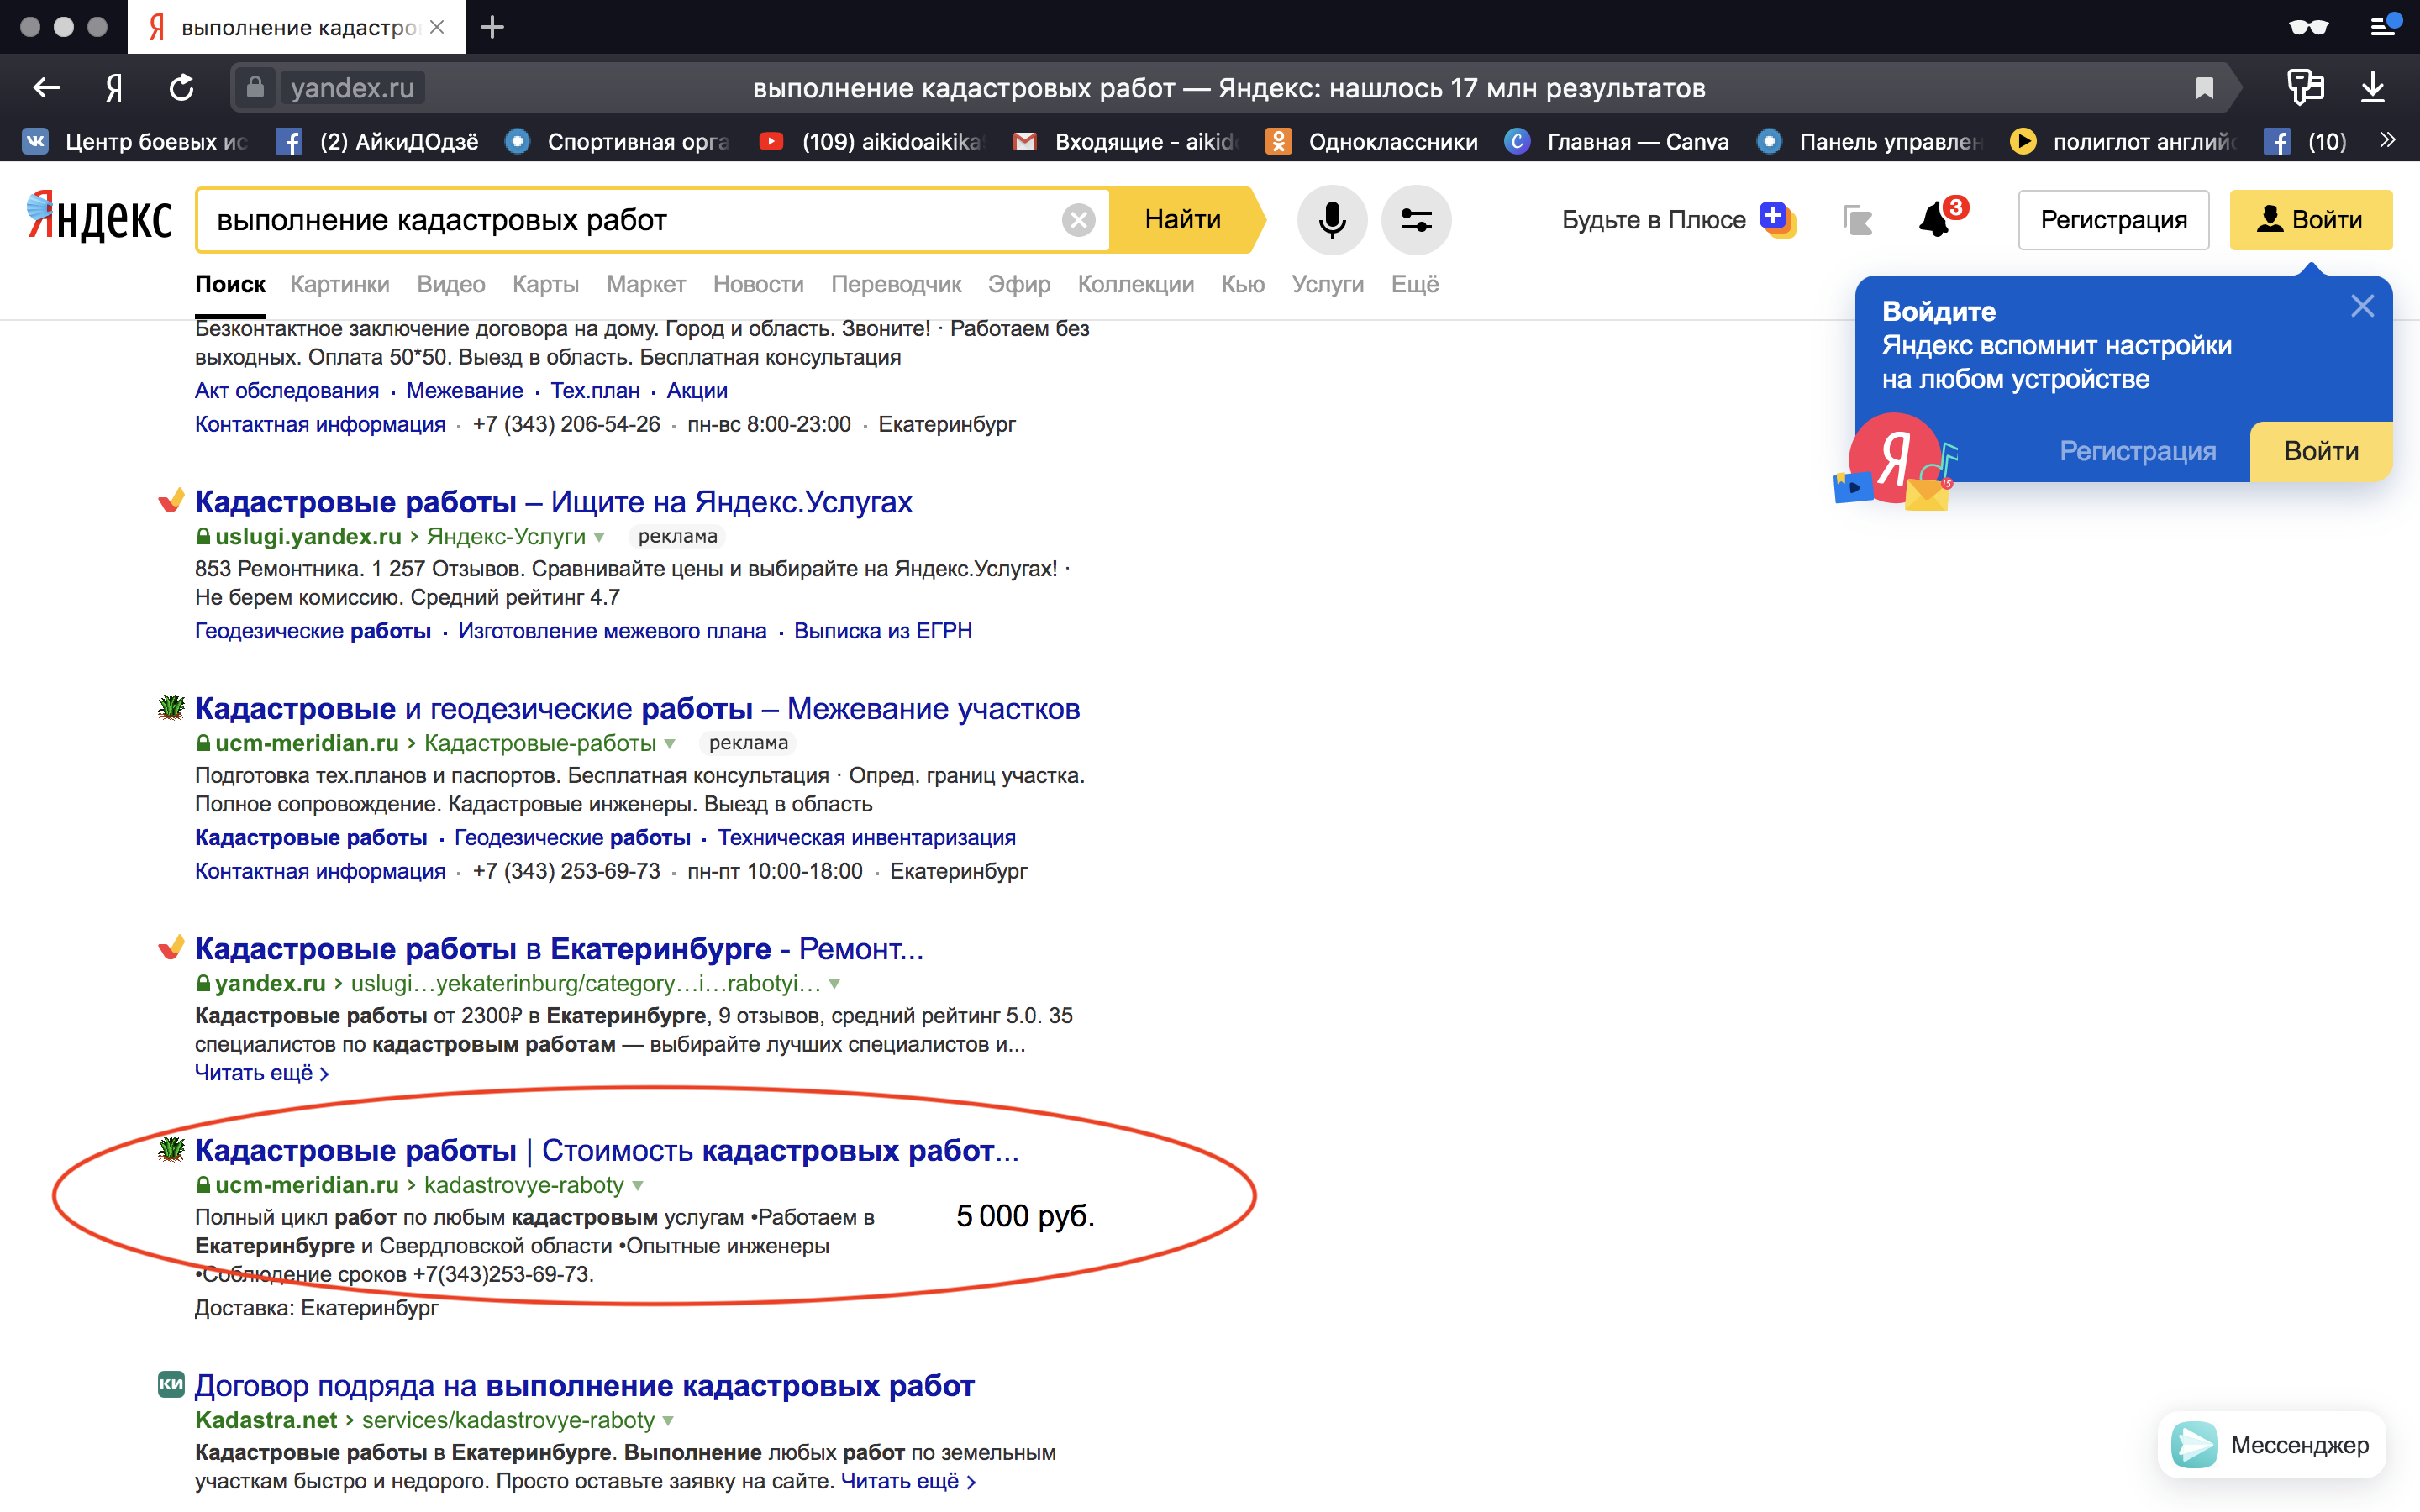Click inside the Yandex search input field

[630, 220]
